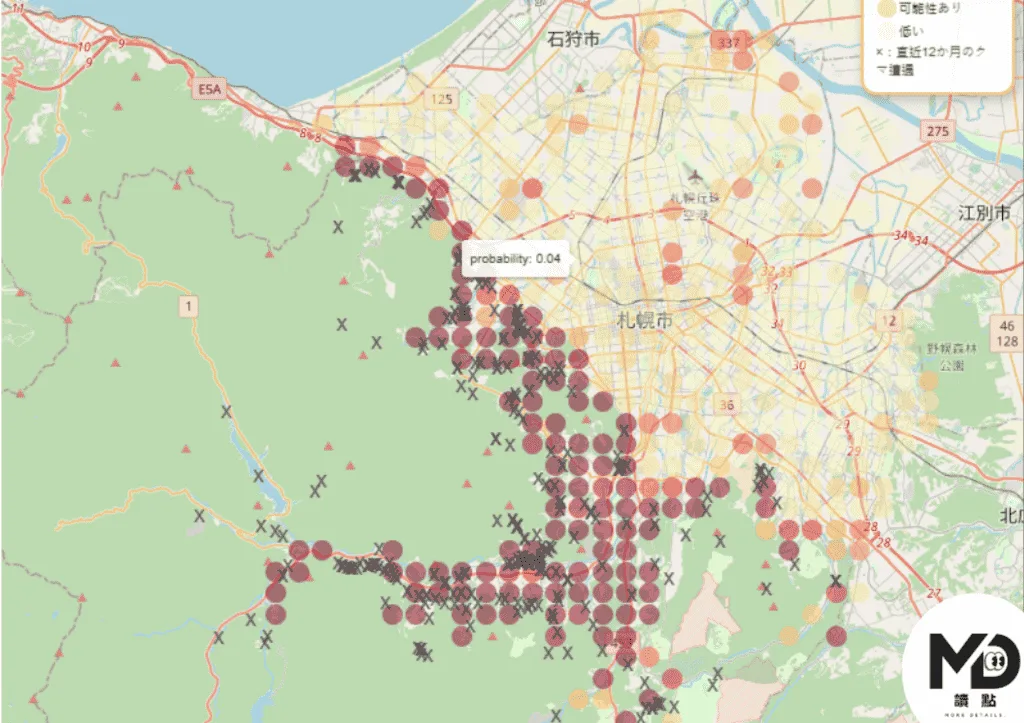Click the route 275 road shield
The width and height of the screenshot is (1024, 723).
pyautogui.click(x=937, y=132)
